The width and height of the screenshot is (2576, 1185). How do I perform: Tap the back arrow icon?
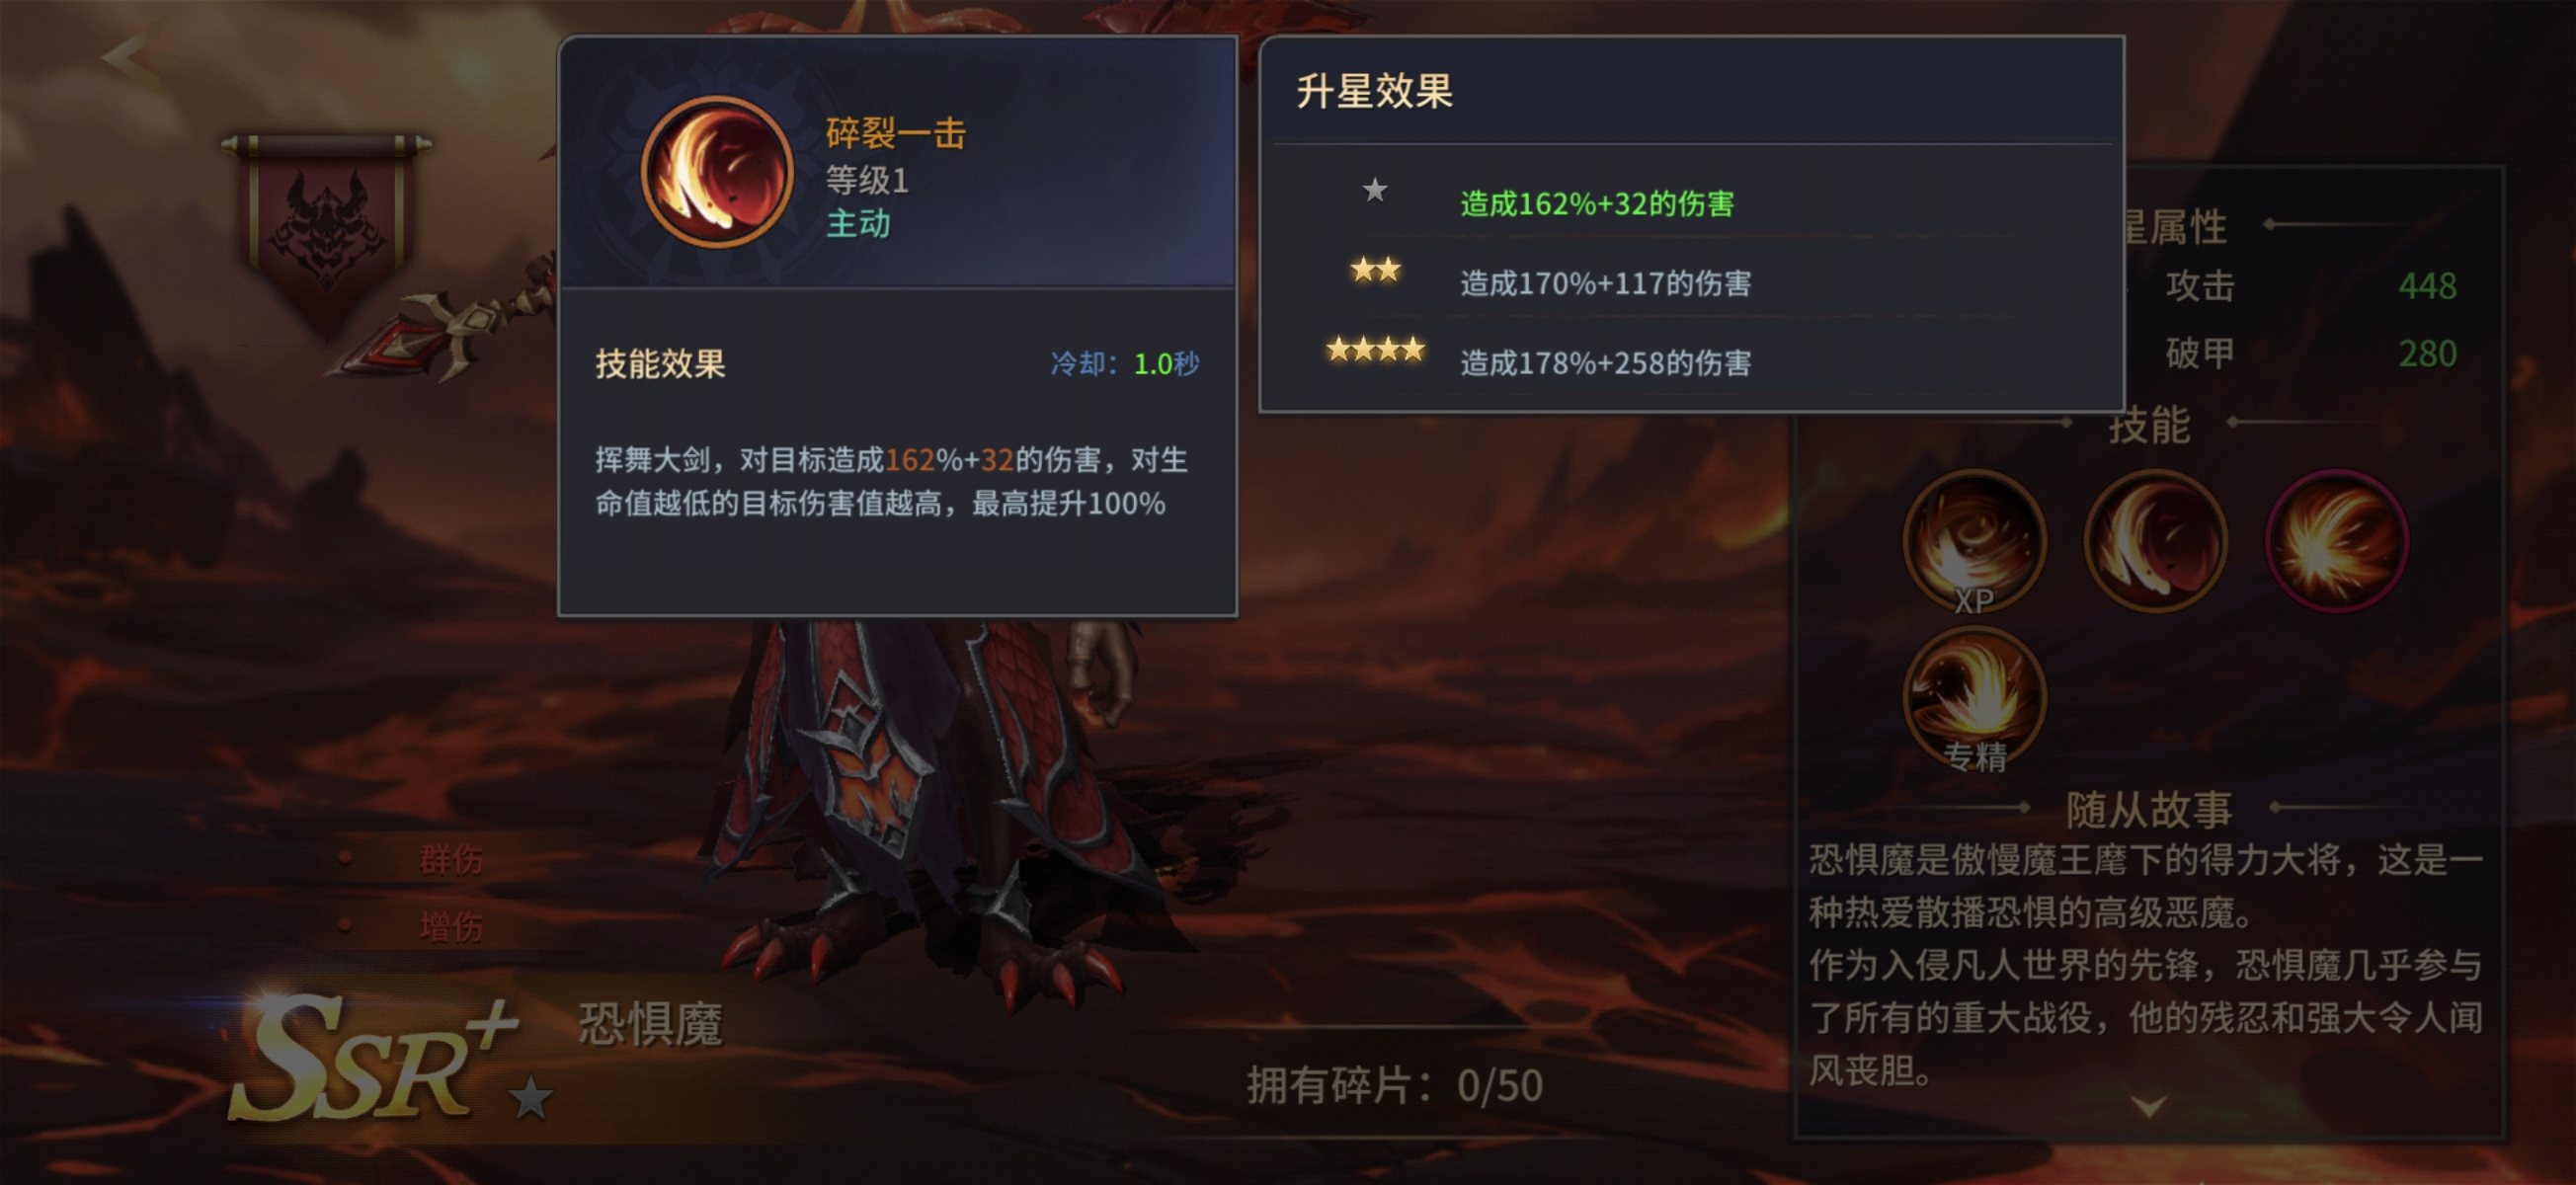(x=133, y=57)
